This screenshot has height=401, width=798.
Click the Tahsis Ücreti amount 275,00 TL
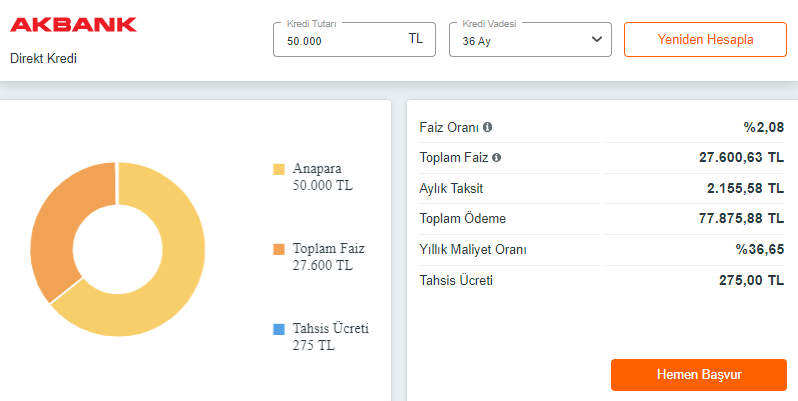746,280
